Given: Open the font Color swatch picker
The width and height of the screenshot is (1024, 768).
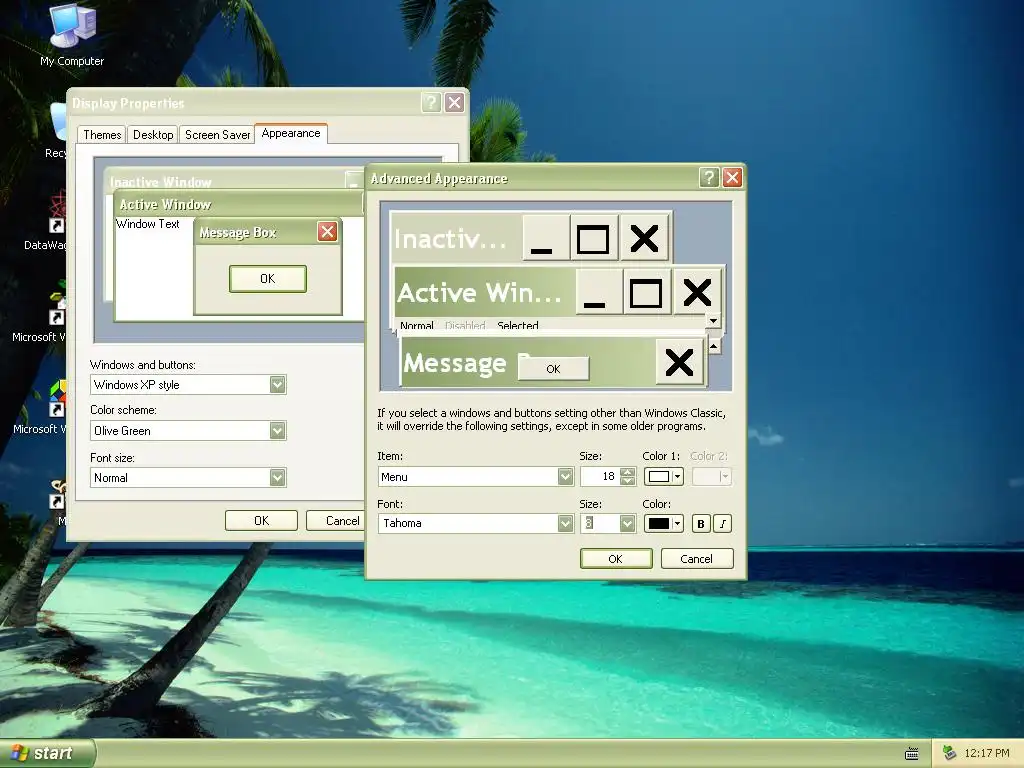Looking at the screenshot, I should (664, 523).
